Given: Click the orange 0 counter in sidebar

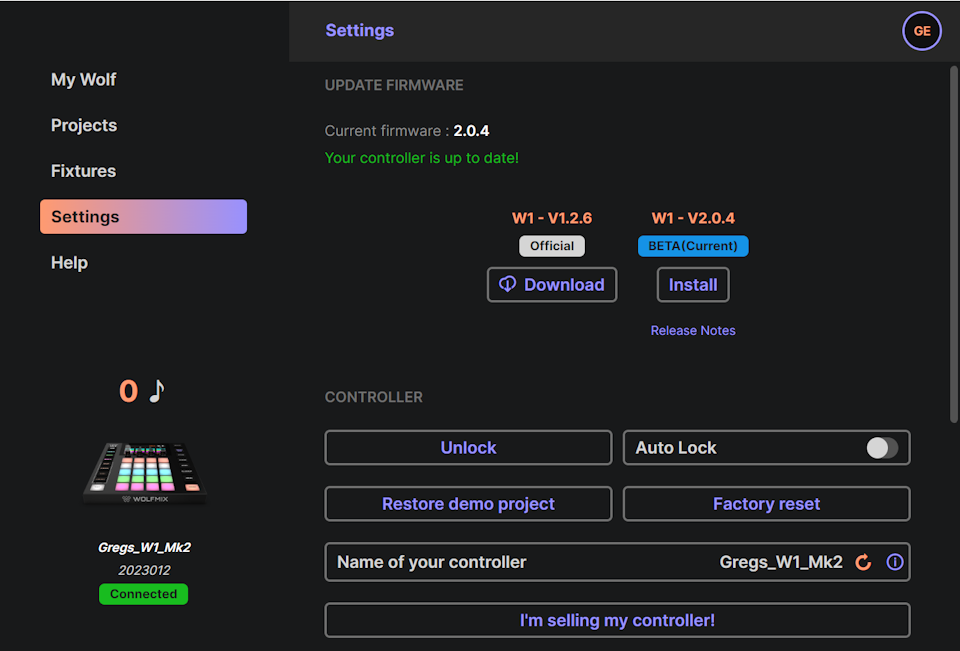Looking at the screenshot, I should [x=129, y=391].
